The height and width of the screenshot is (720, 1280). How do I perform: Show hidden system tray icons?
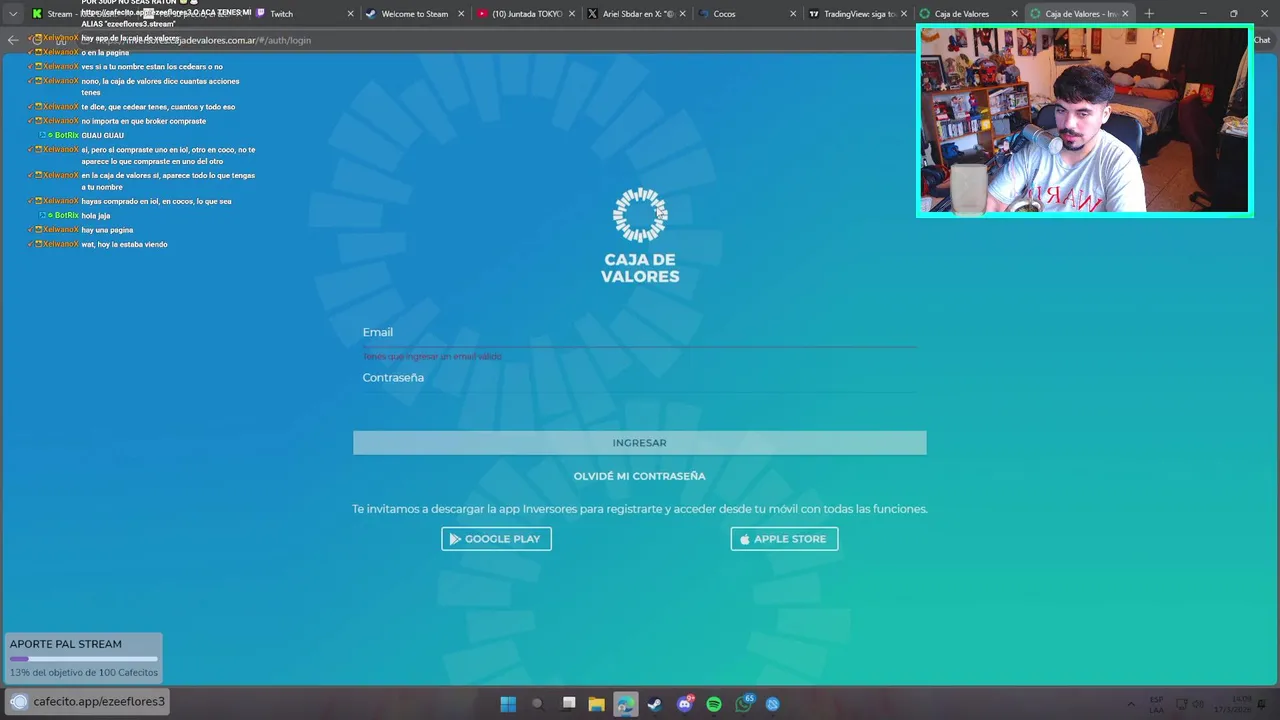[1131, 704]
